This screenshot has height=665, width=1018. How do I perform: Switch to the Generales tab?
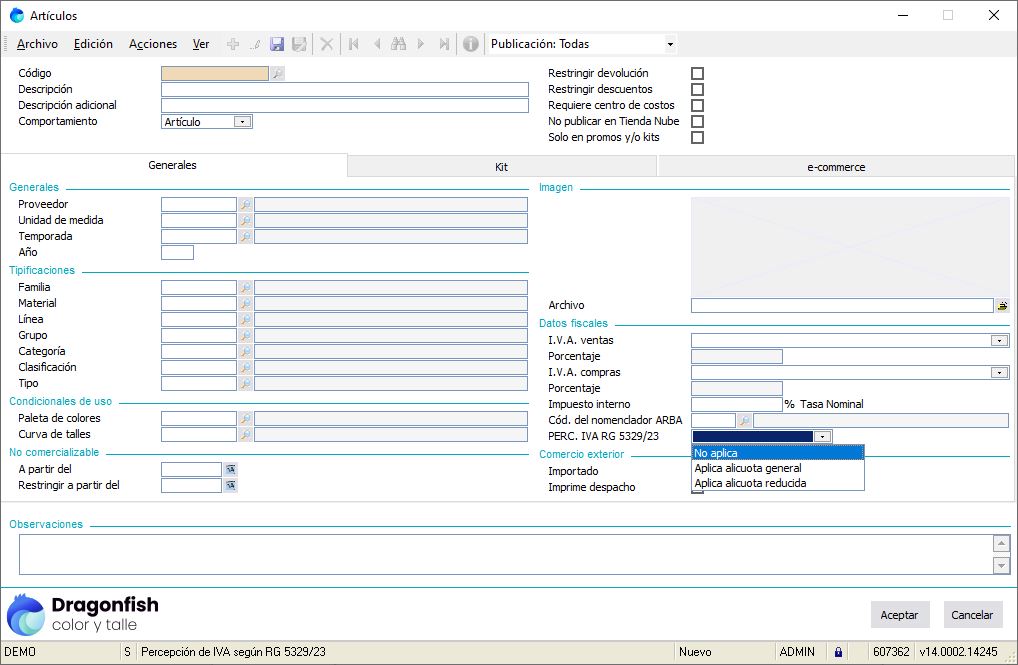[173, 165]
